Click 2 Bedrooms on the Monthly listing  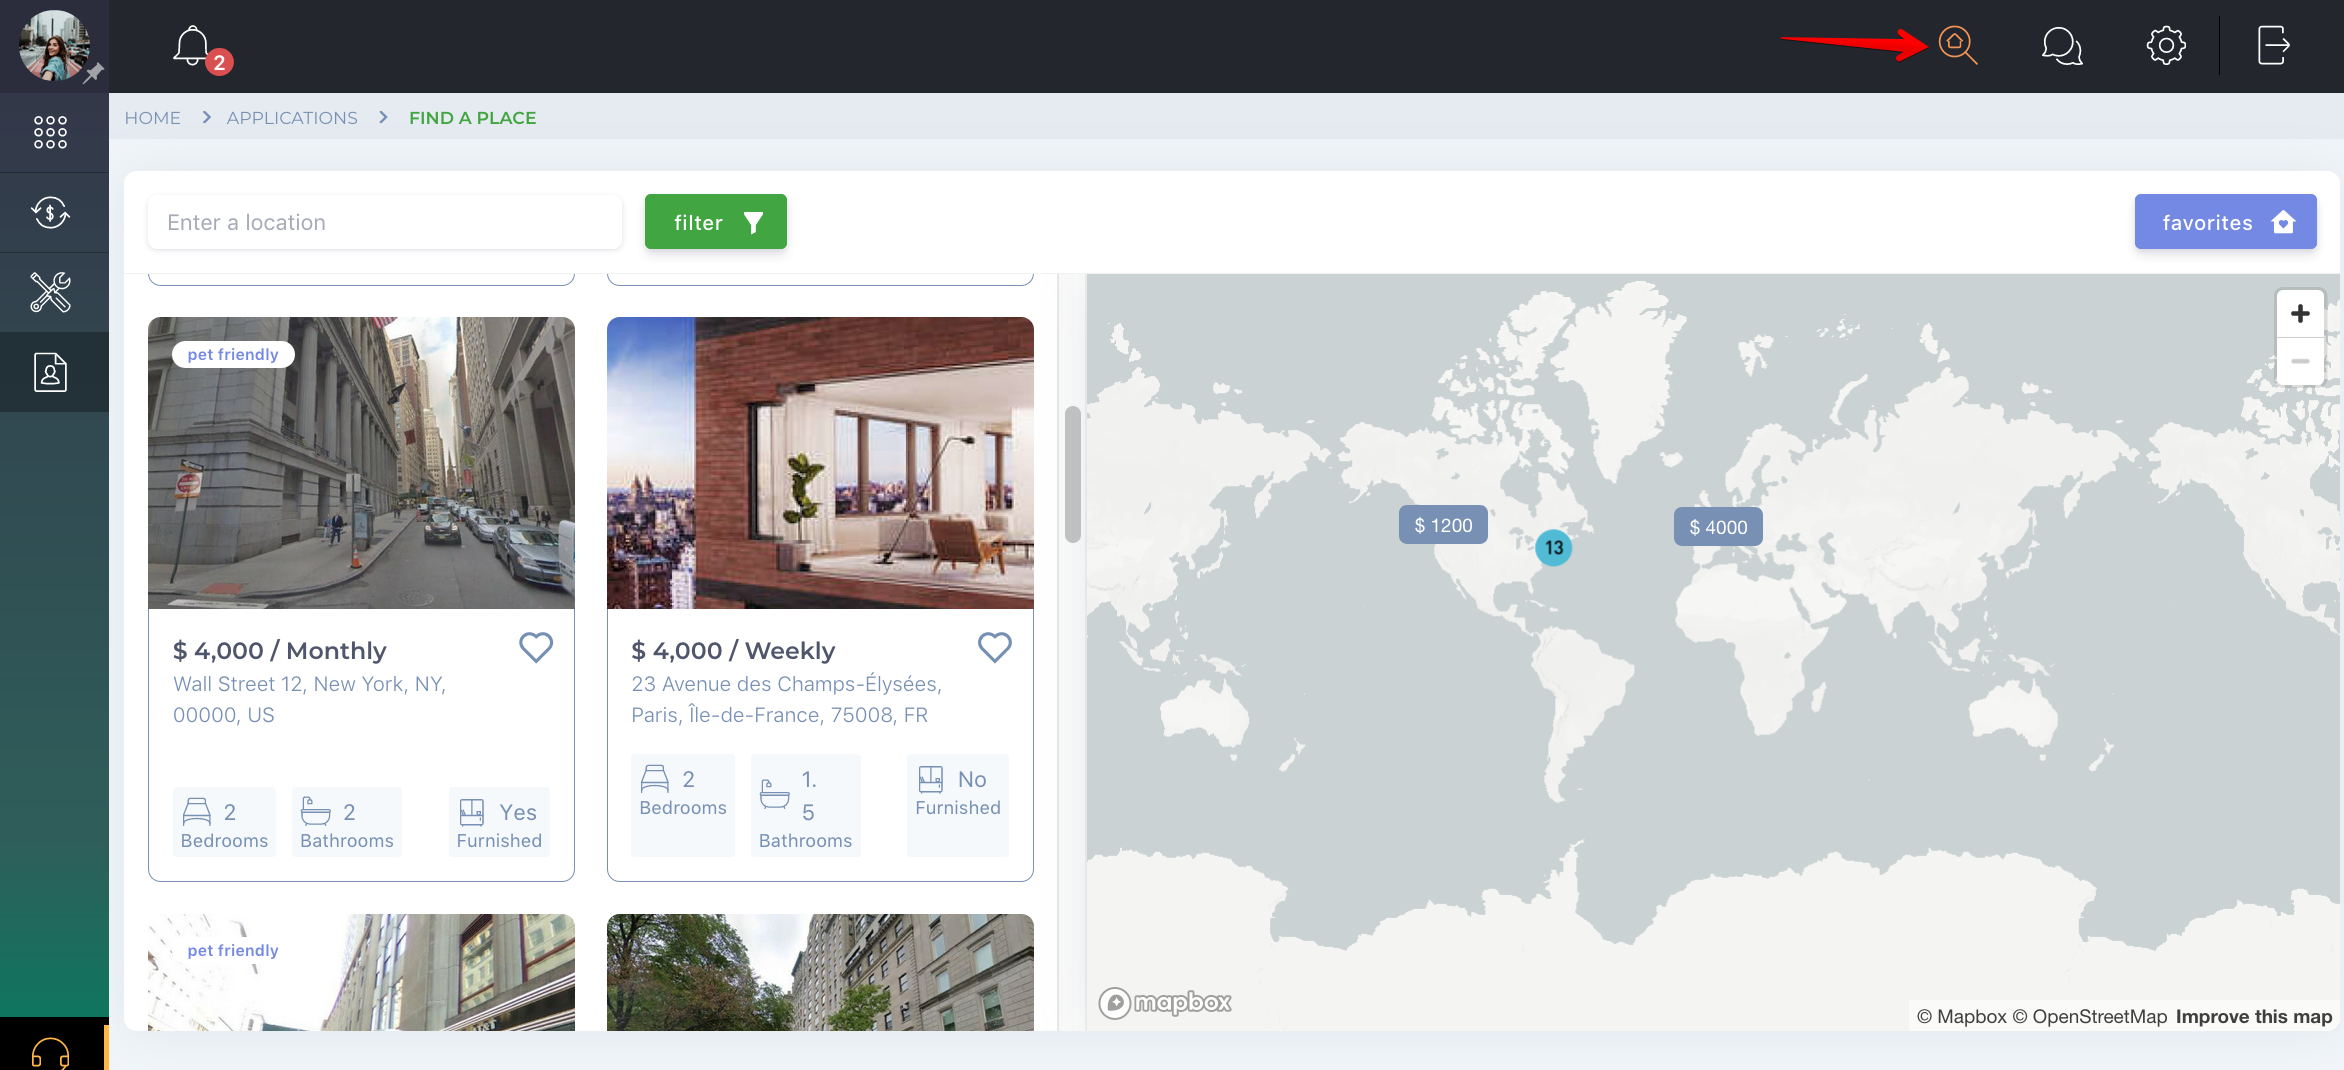pyautogui.click(x=224, y=824)
